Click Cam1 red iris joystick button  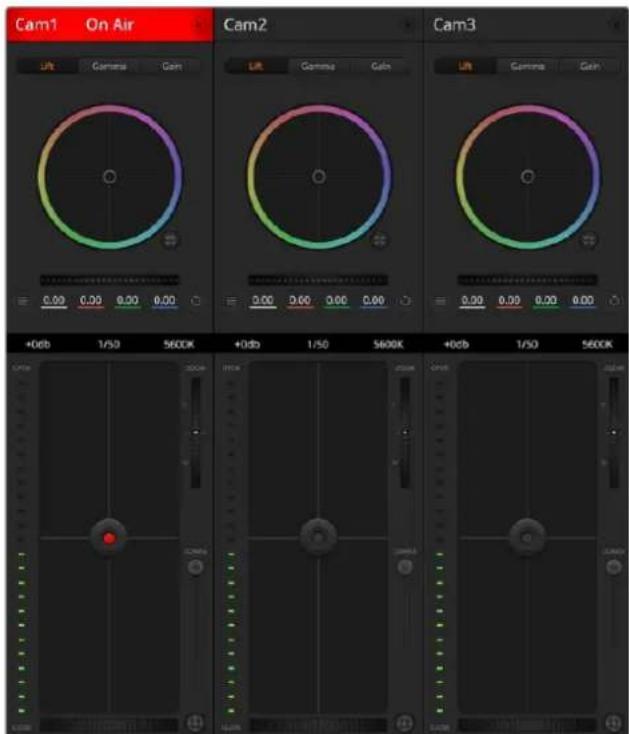109,538
